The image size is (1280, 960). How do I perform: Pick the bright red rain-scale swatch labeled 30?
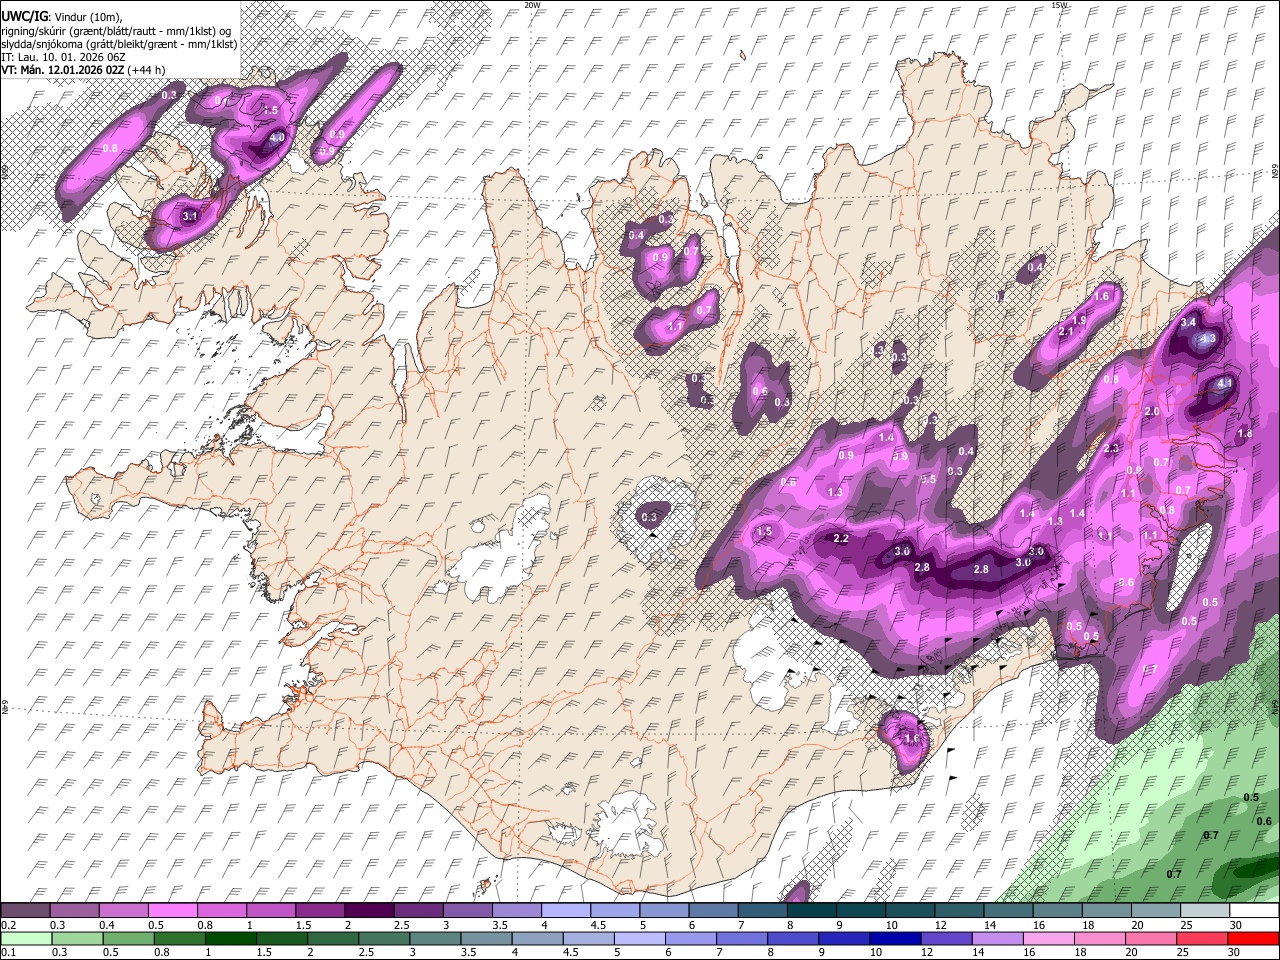pyautogui.click(x=1253, y=938)
